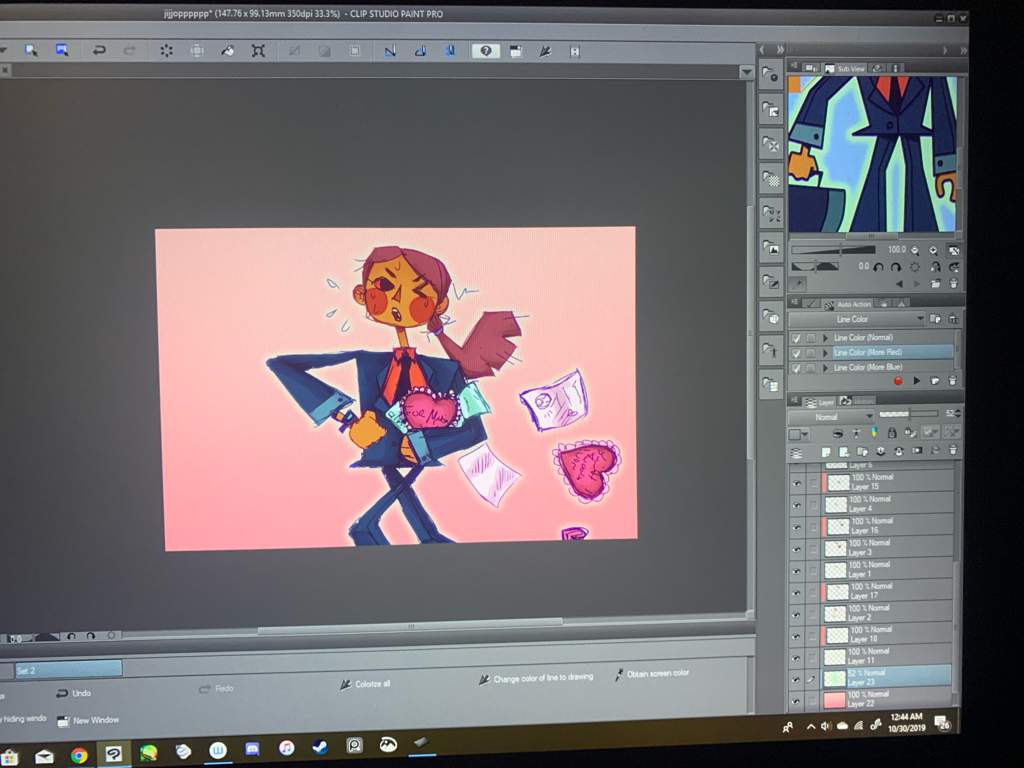Viewport: 1024px width, 768px height.
Task: Click Obtain screen color button
Action: (x=652, y=674)
